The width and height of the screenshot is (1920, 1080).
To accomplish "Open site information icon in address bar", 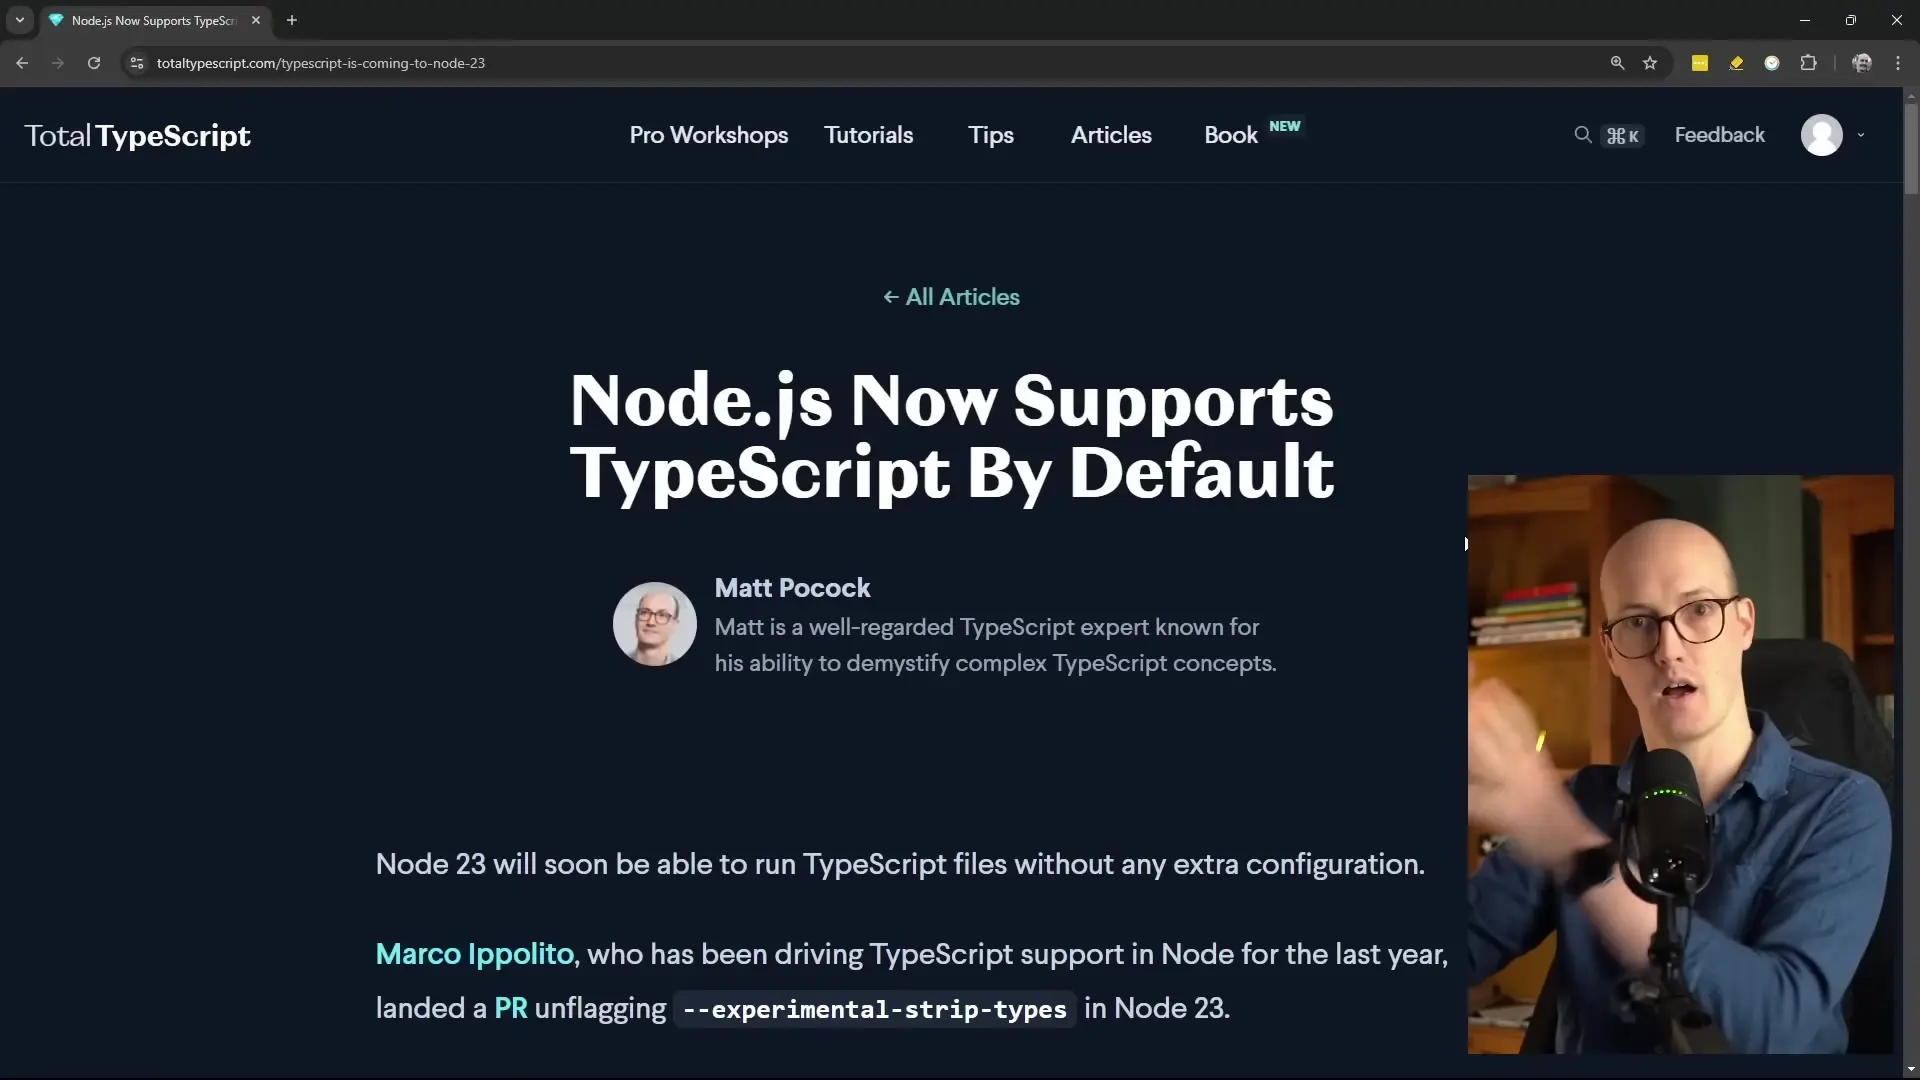I will click(x=137, y=63).
